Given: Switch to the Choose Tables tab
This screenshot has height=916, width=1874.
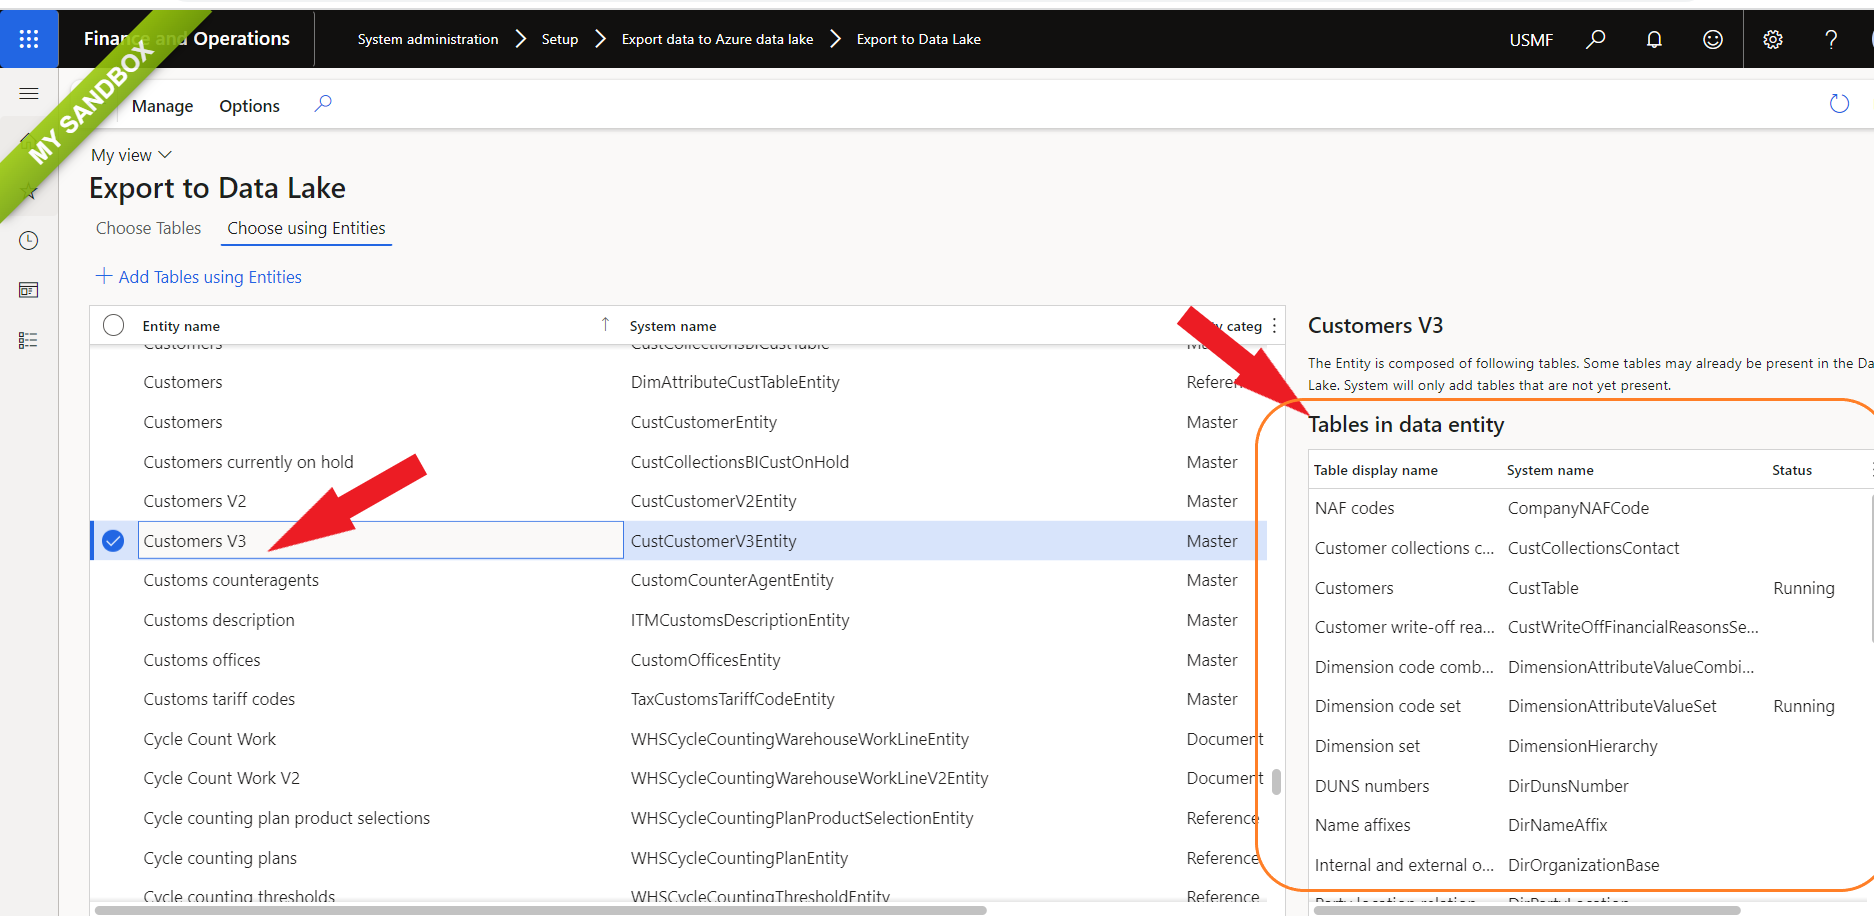Looking at the screenshot, I should tap(148, 228).
